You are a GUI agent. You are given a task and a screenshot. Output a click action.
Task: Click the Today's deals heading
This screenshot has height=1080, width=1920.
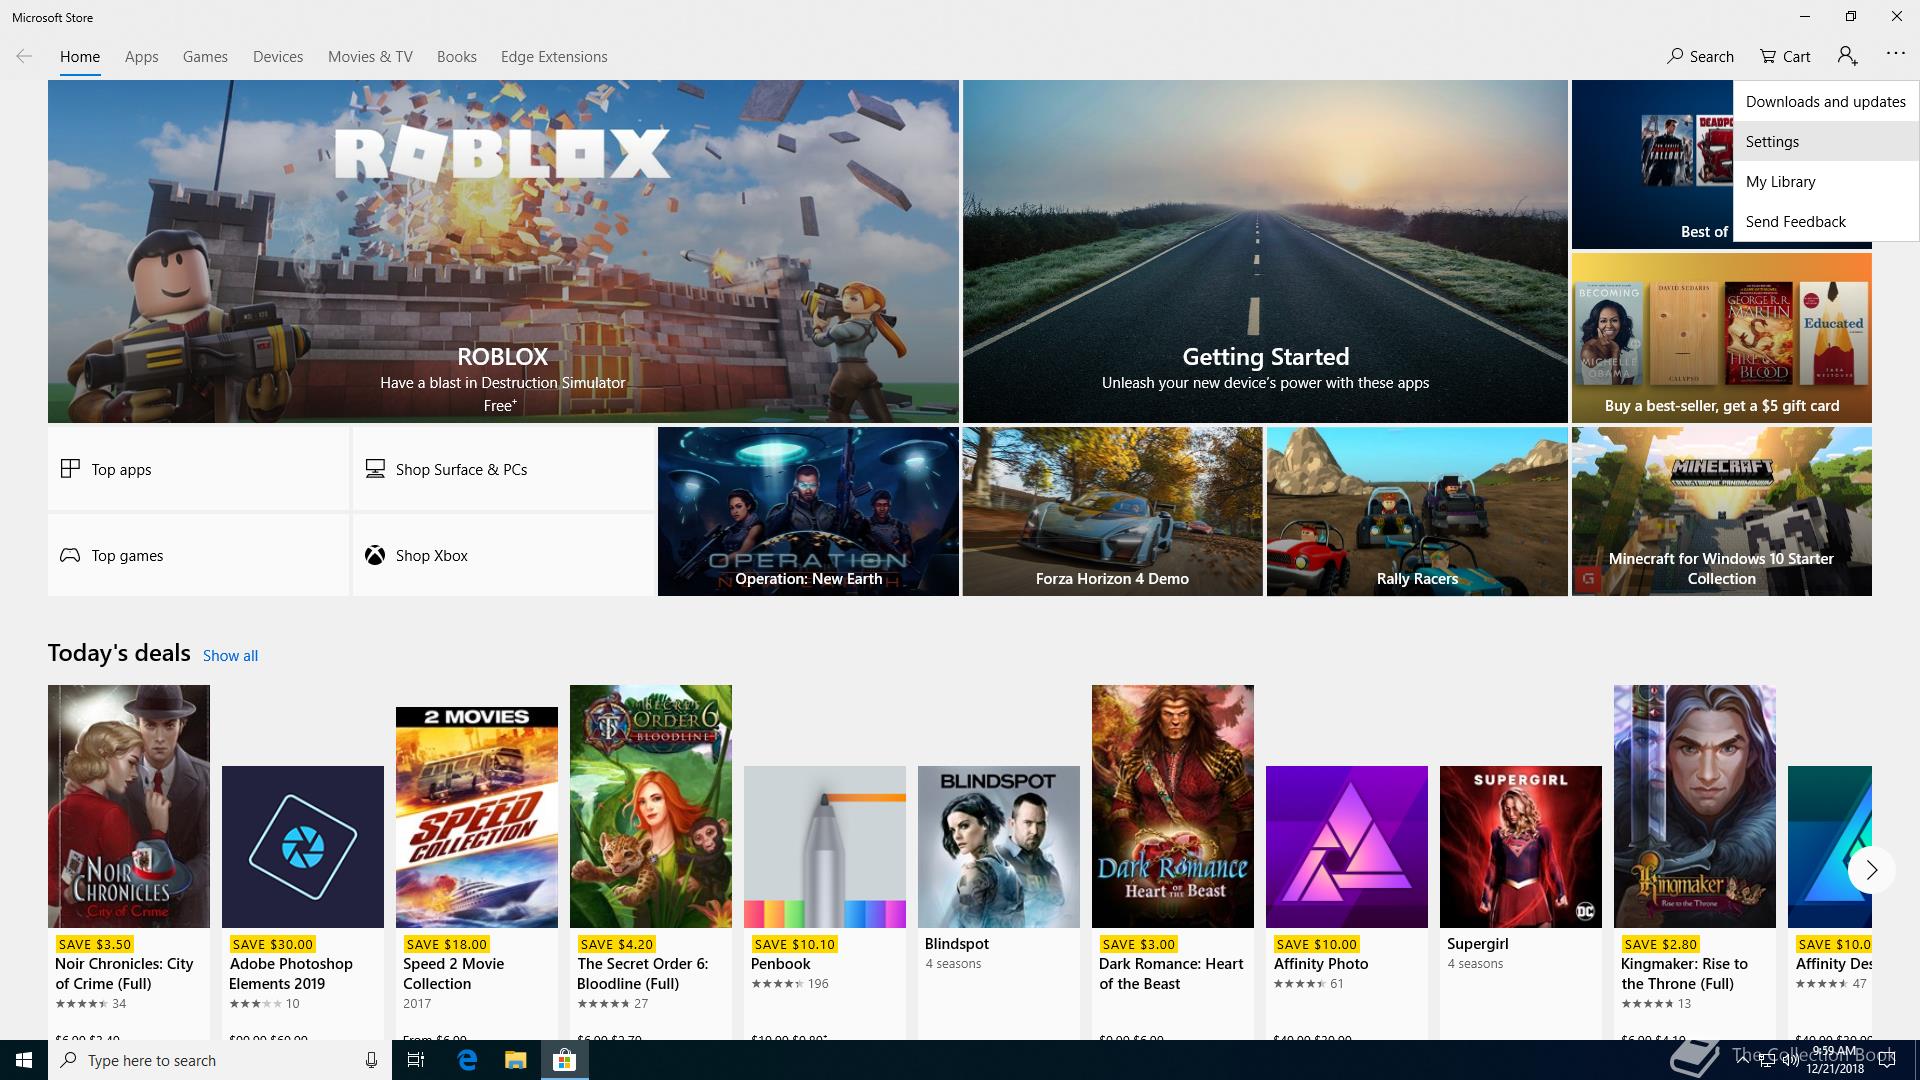tap(119, 653)
